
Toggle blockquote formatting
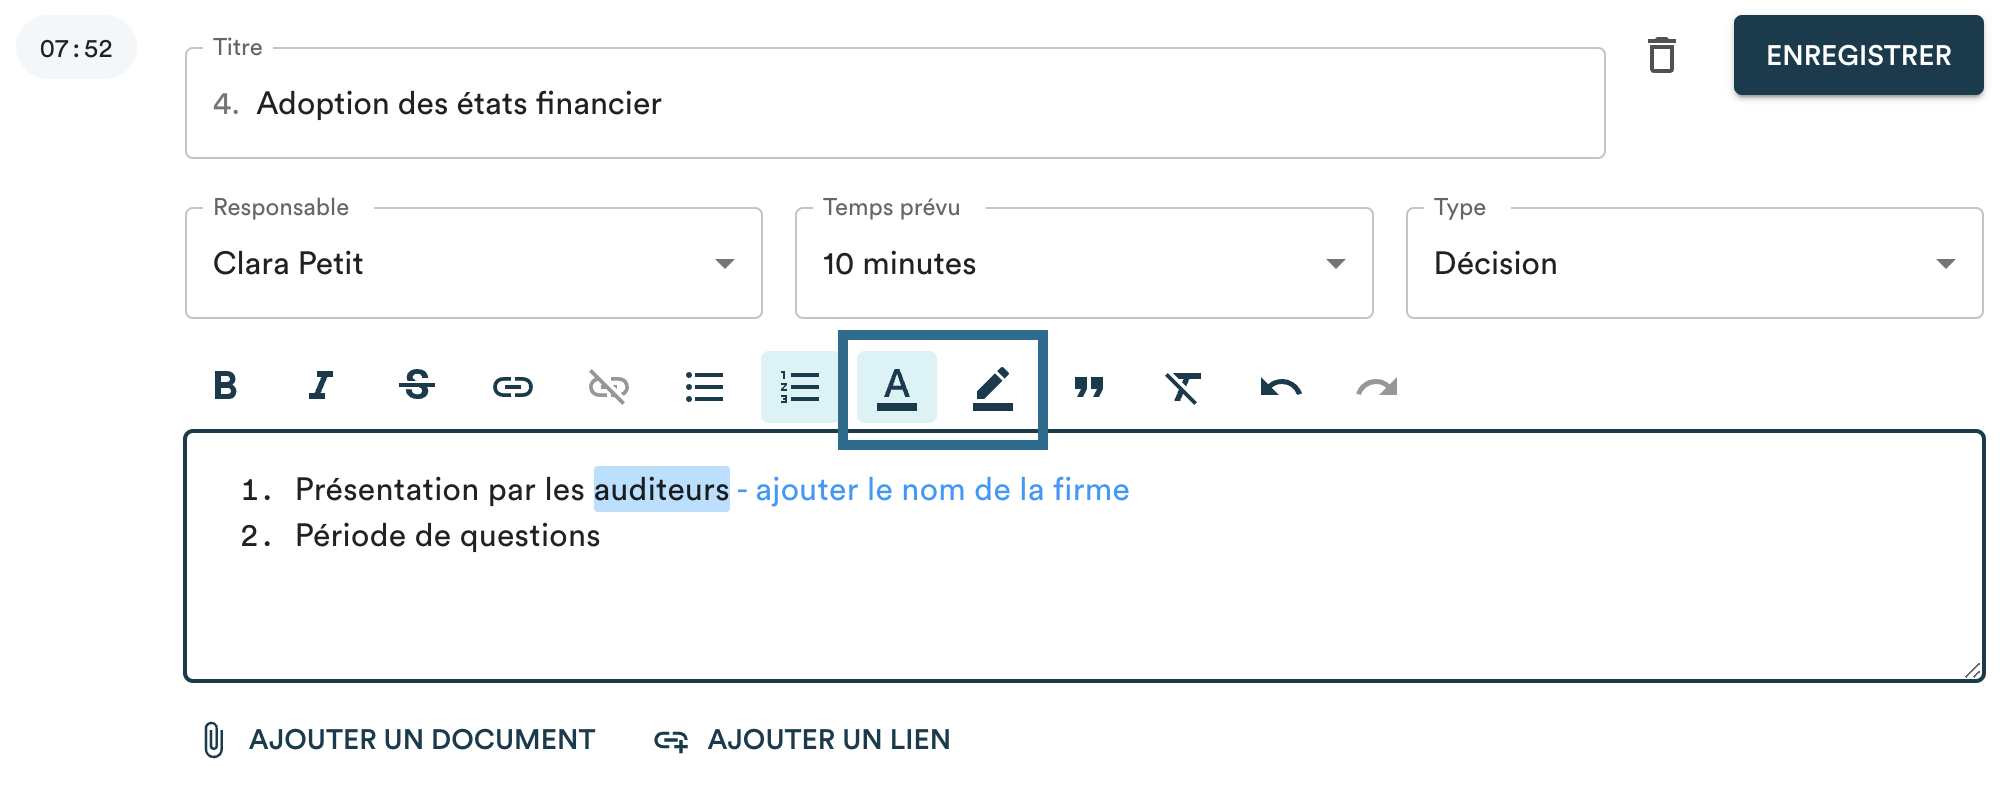tap(1089, 386)
